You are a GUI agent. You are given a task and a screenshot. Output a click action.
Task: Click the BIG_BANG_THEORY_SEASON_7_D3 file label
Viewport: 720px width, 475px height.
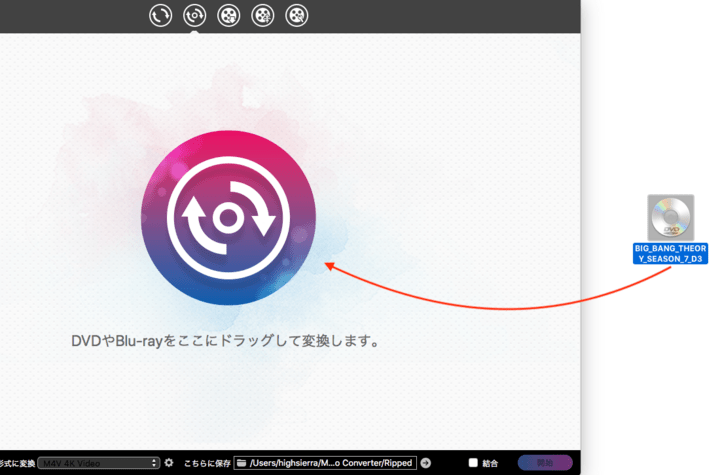670,253
